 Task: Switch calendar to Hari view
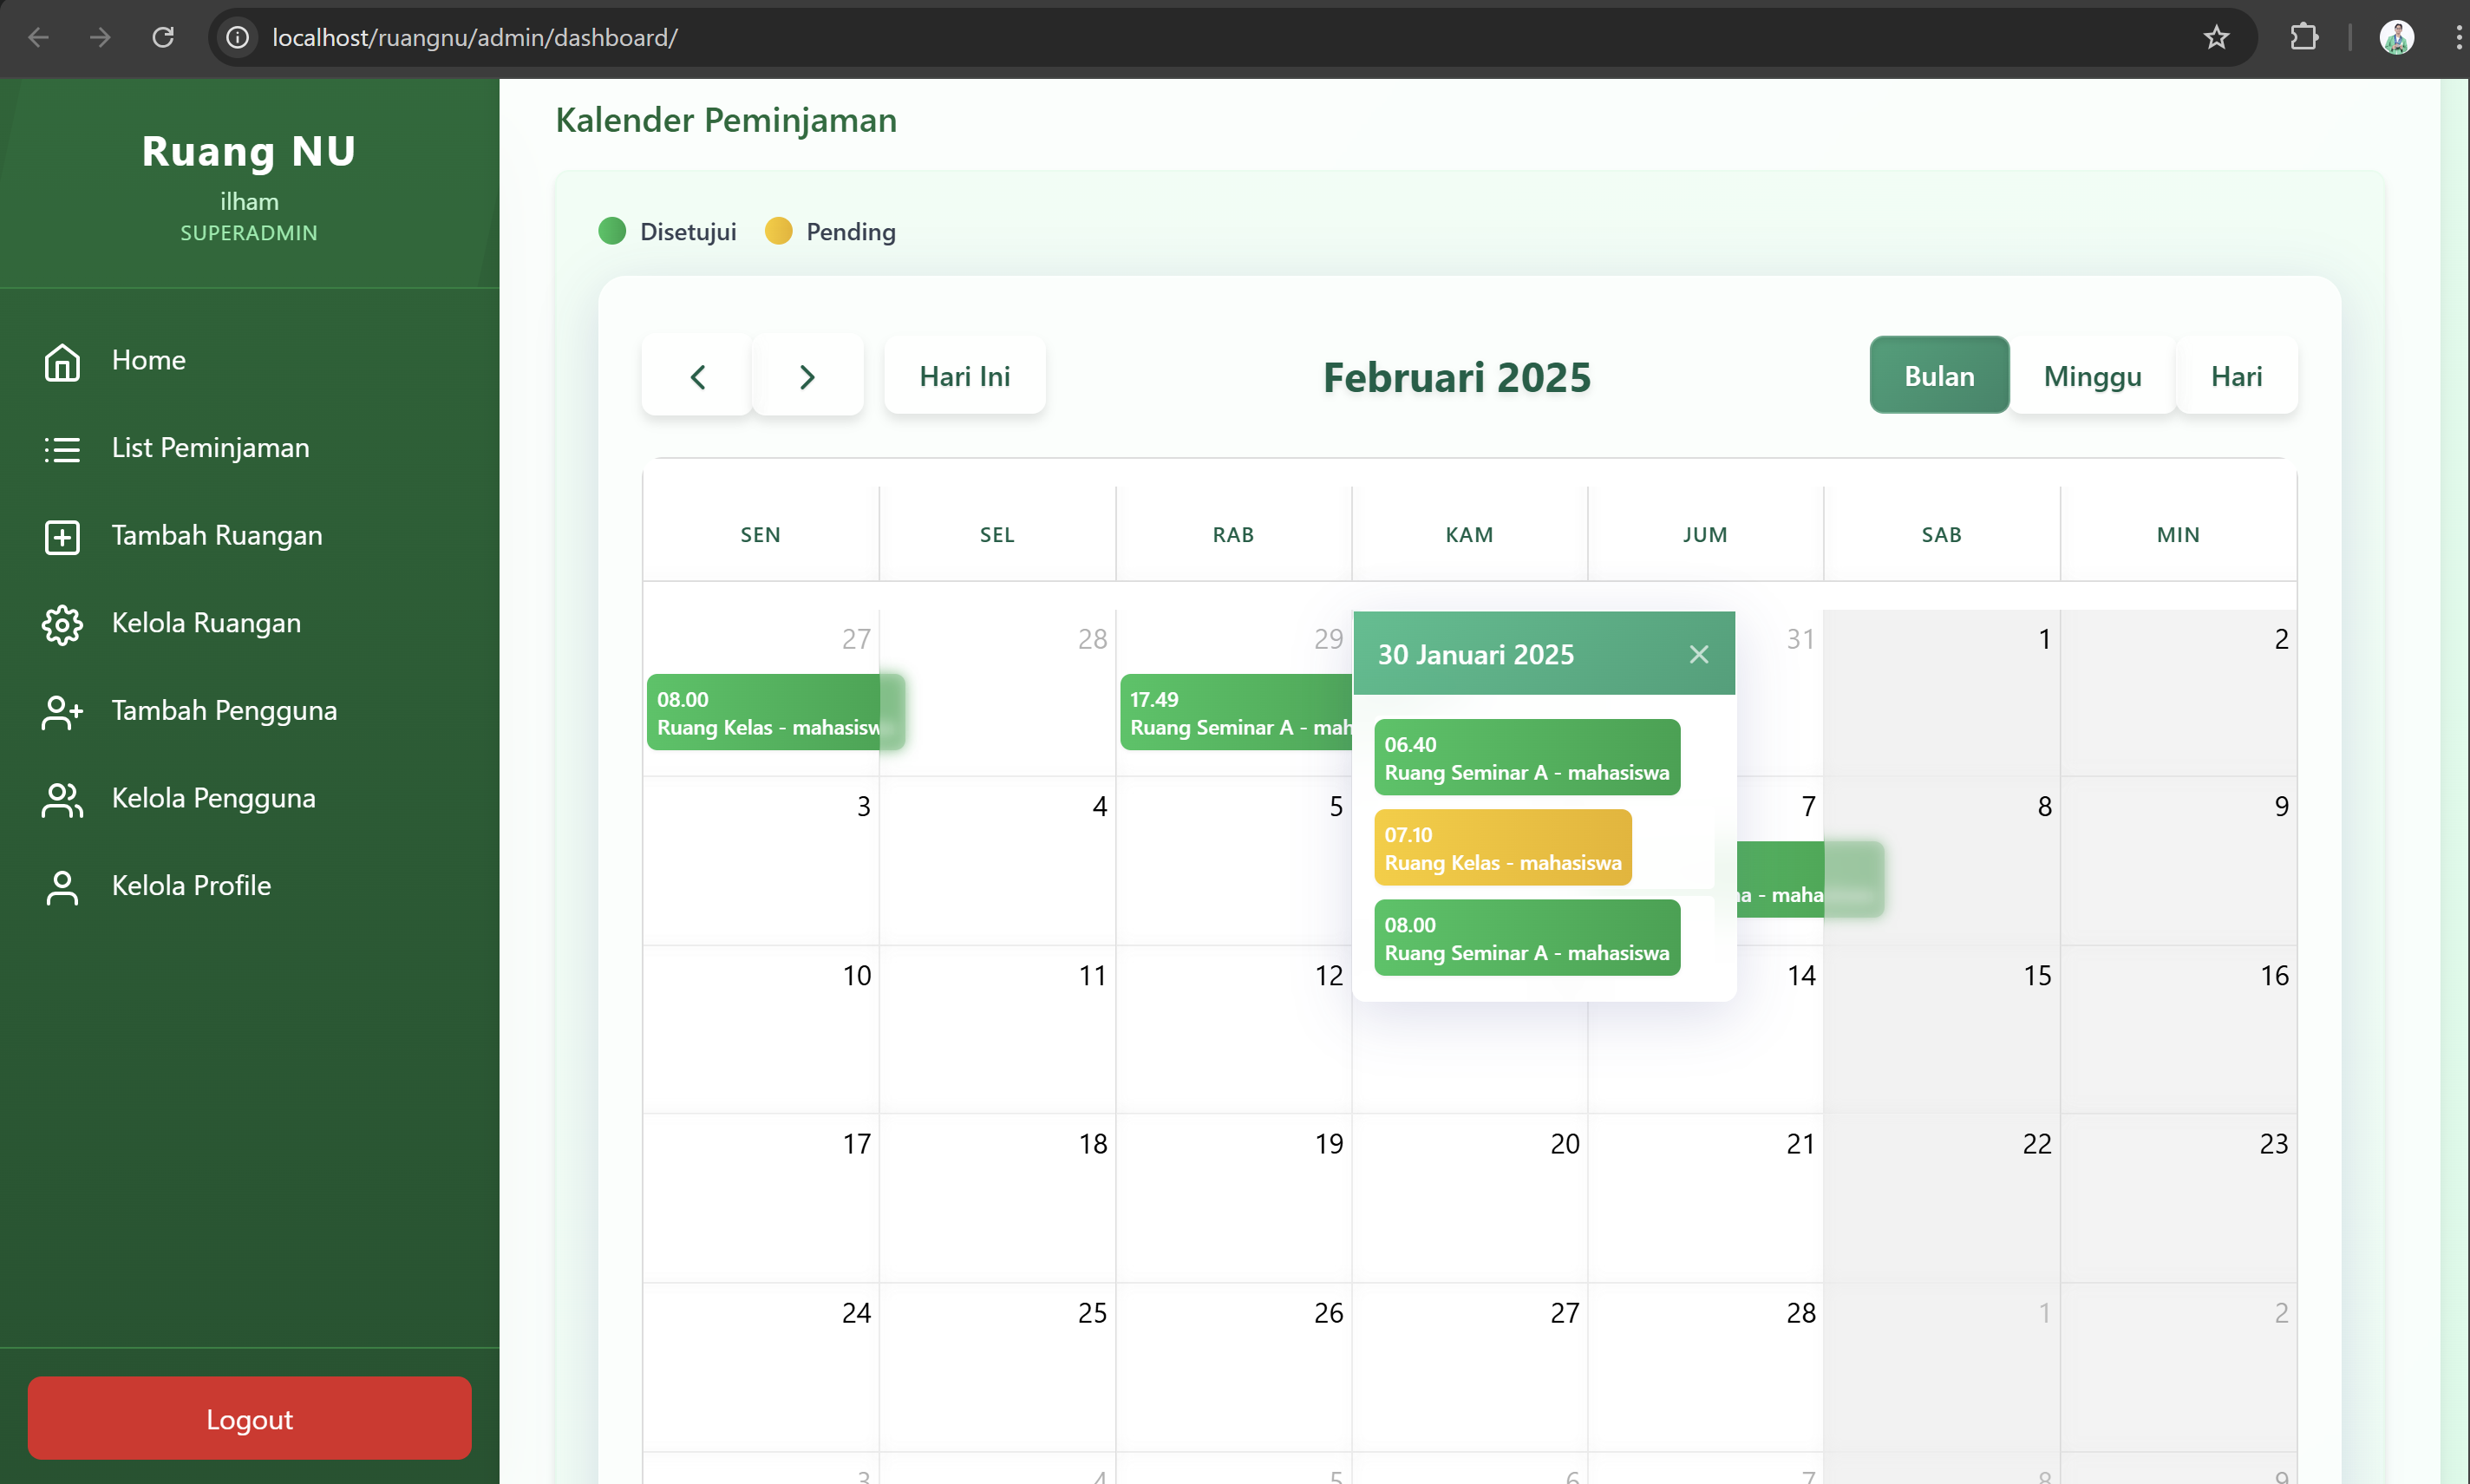pyautogui.click(x=2235, y=376)
